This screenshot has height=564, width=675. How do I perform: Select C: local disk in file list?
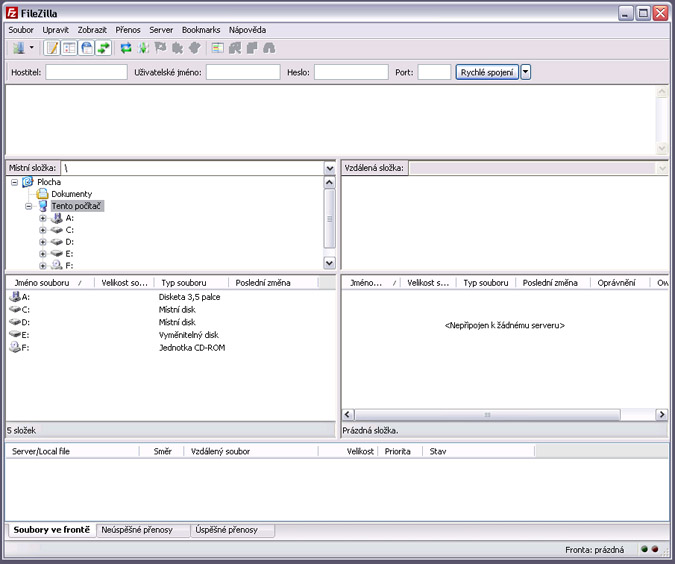25,310
